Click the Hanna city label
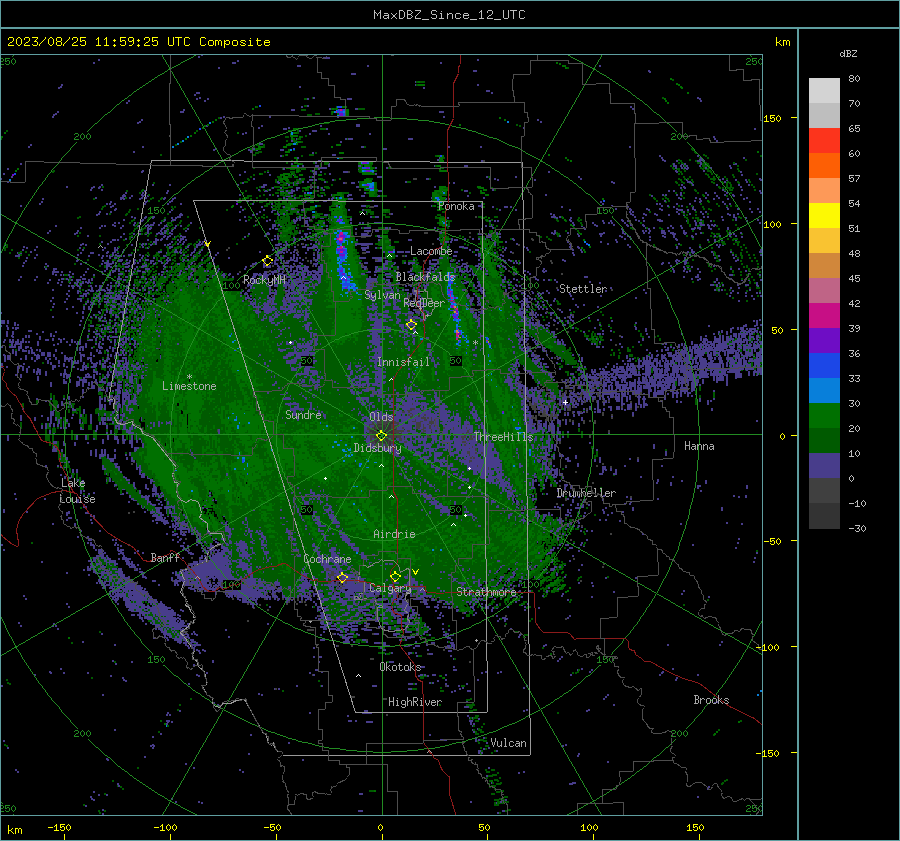Screen dimensions: 900x841 click(699, 446)
